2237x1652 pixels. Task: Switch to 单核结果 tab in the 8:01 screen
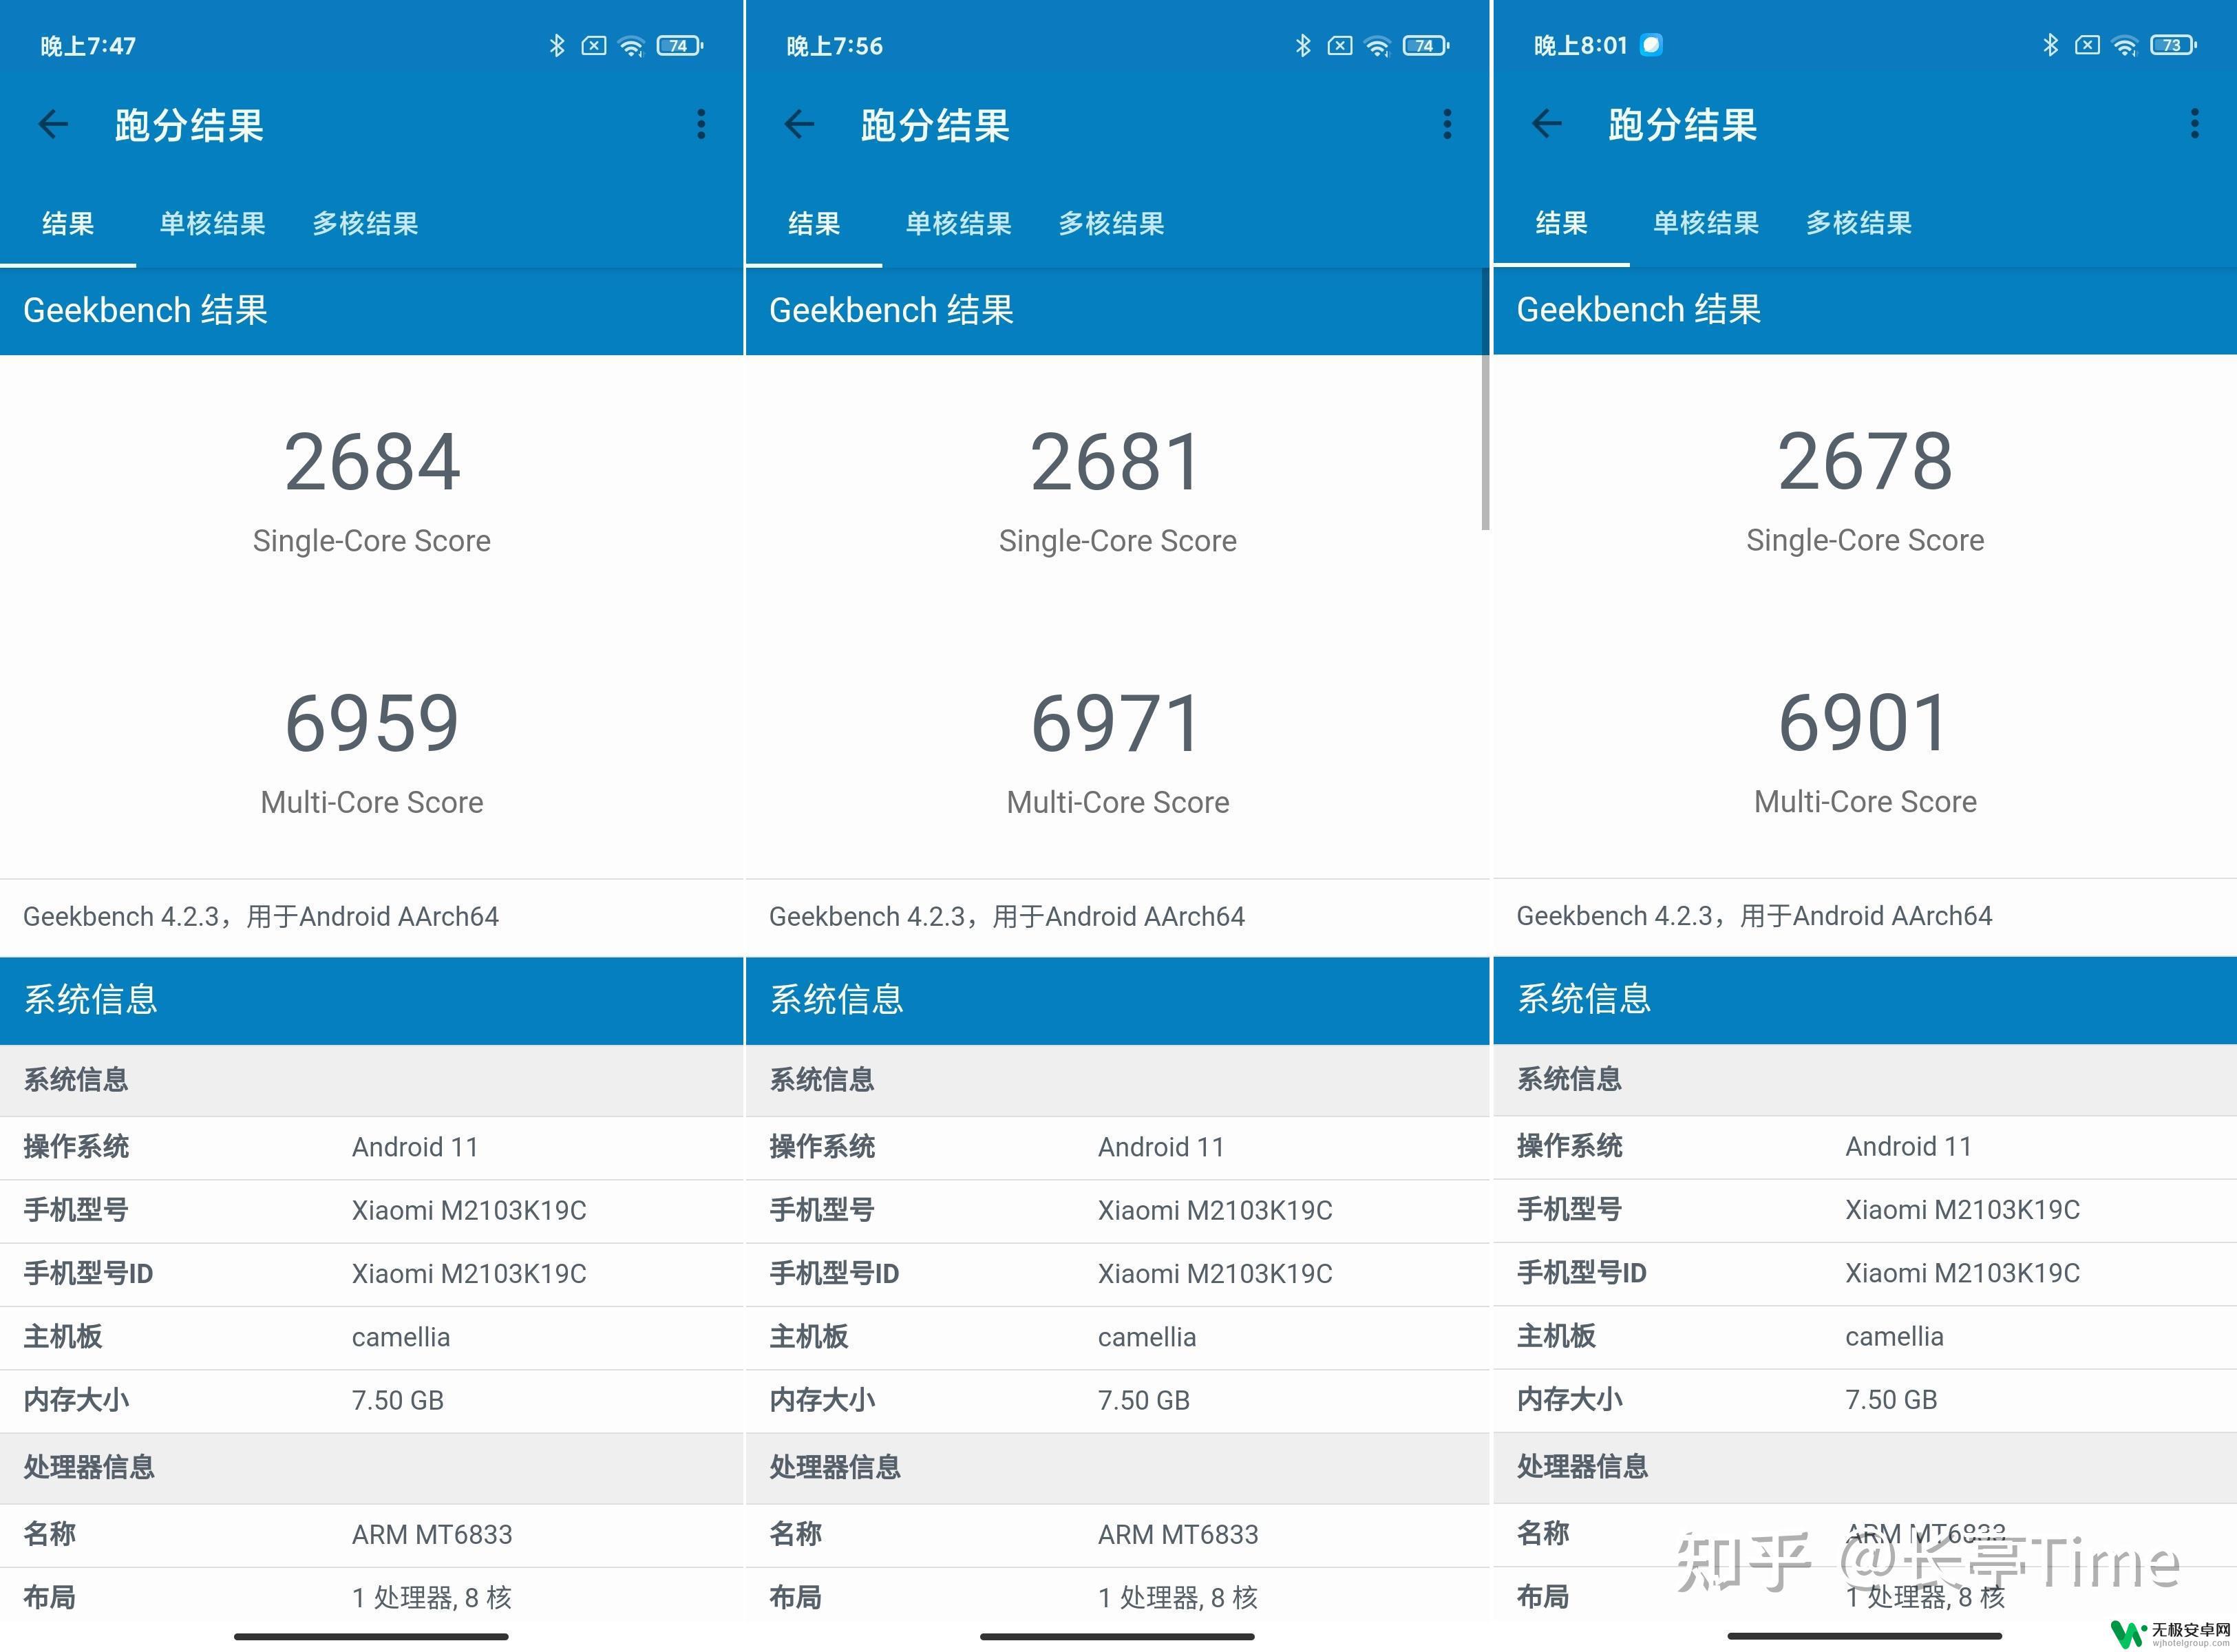tap(1705, 222)
